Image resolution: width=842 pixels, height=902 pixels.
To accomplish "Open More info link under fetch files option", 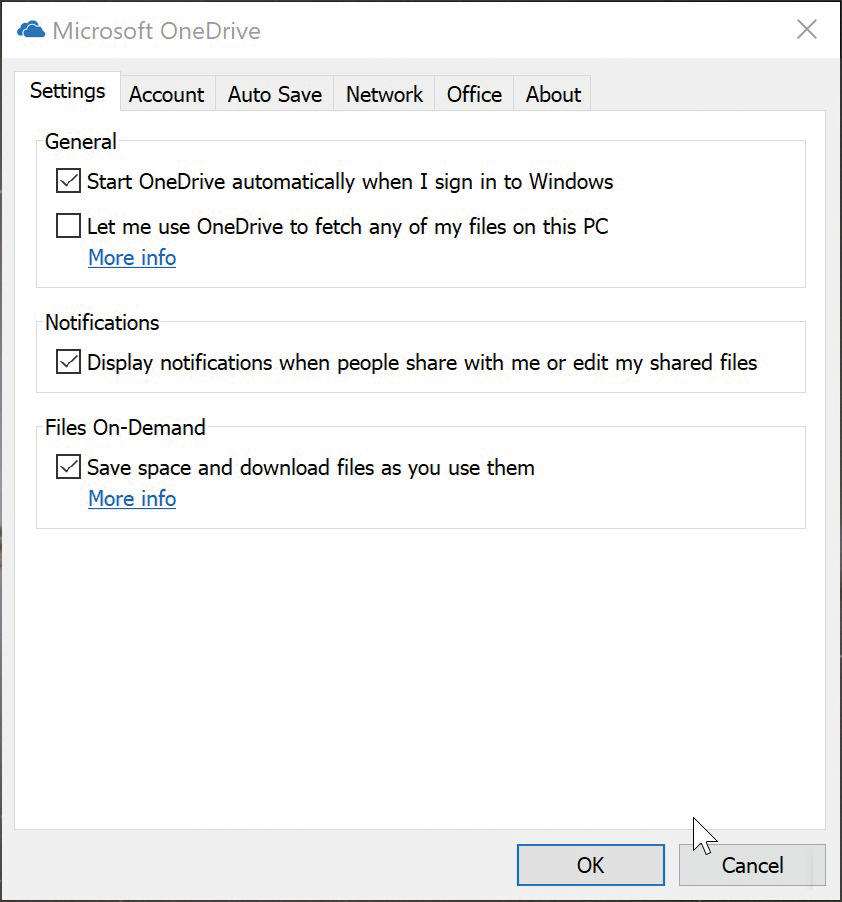I will (x=132, y=258).
